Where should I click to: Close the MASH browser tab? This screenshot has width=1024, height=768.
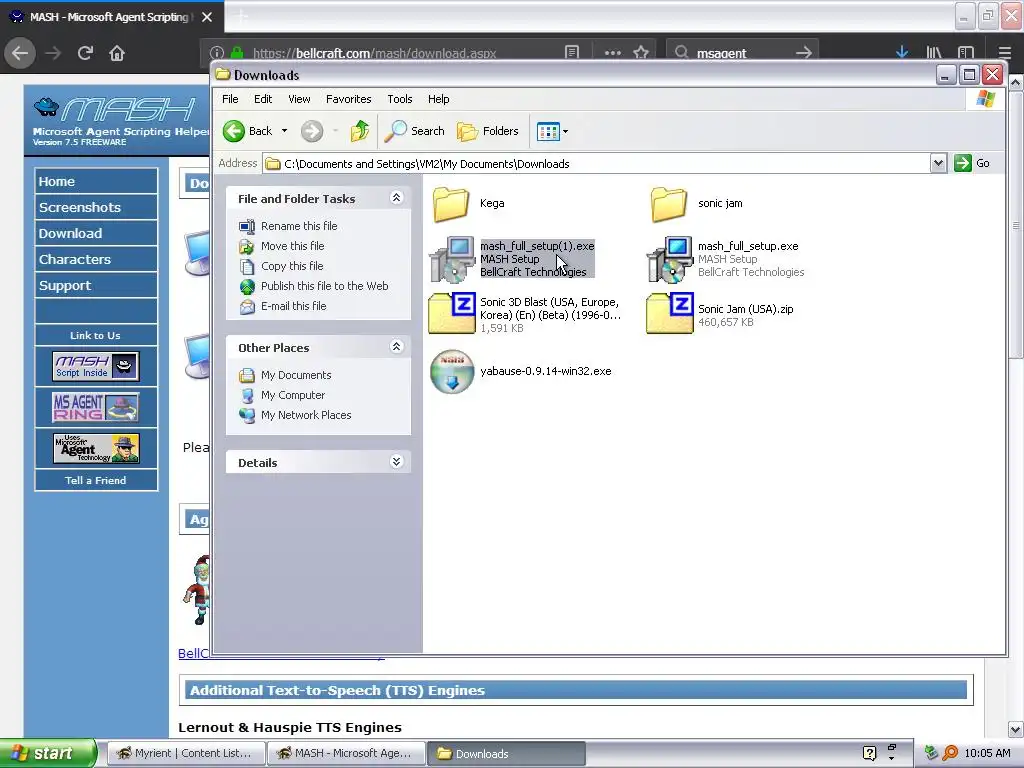pos(207,17)
